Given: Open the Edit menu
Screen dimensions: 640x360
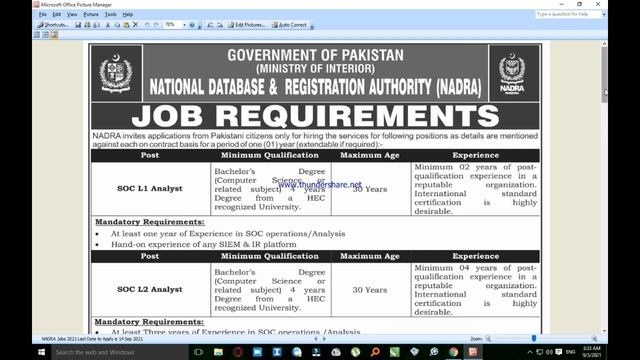Looking at the screenshot, I should (x=56, y=14).
